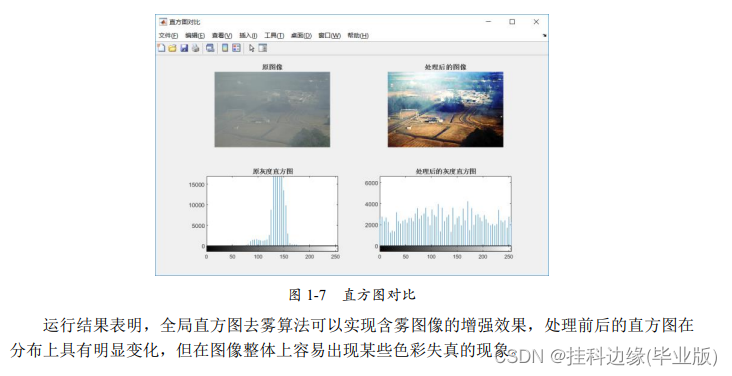Click the 10000 y-axis tick label

tap(197, 205)
